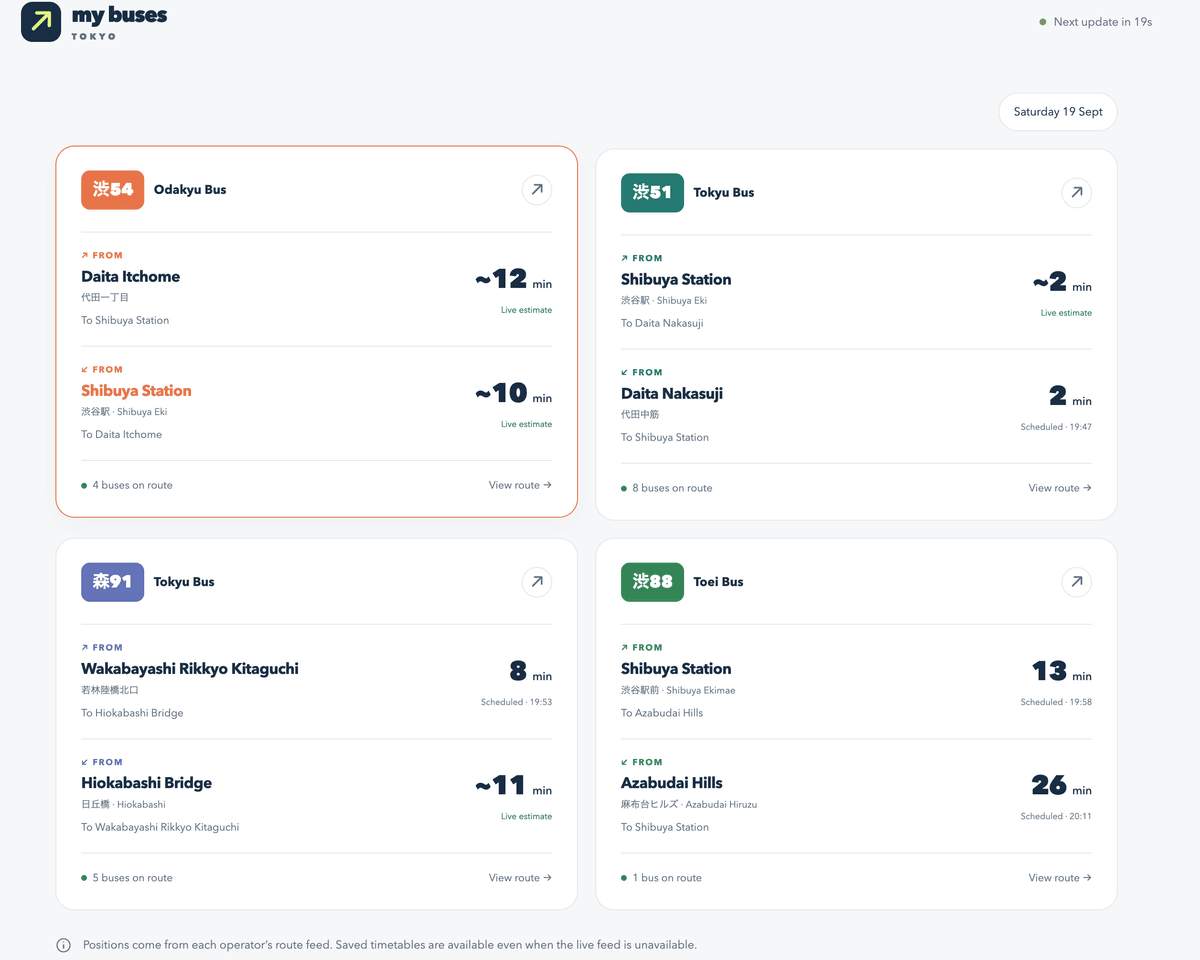Click the 4 buses on route status
This screenshot has height=960, width=1200.
[127, 485]
